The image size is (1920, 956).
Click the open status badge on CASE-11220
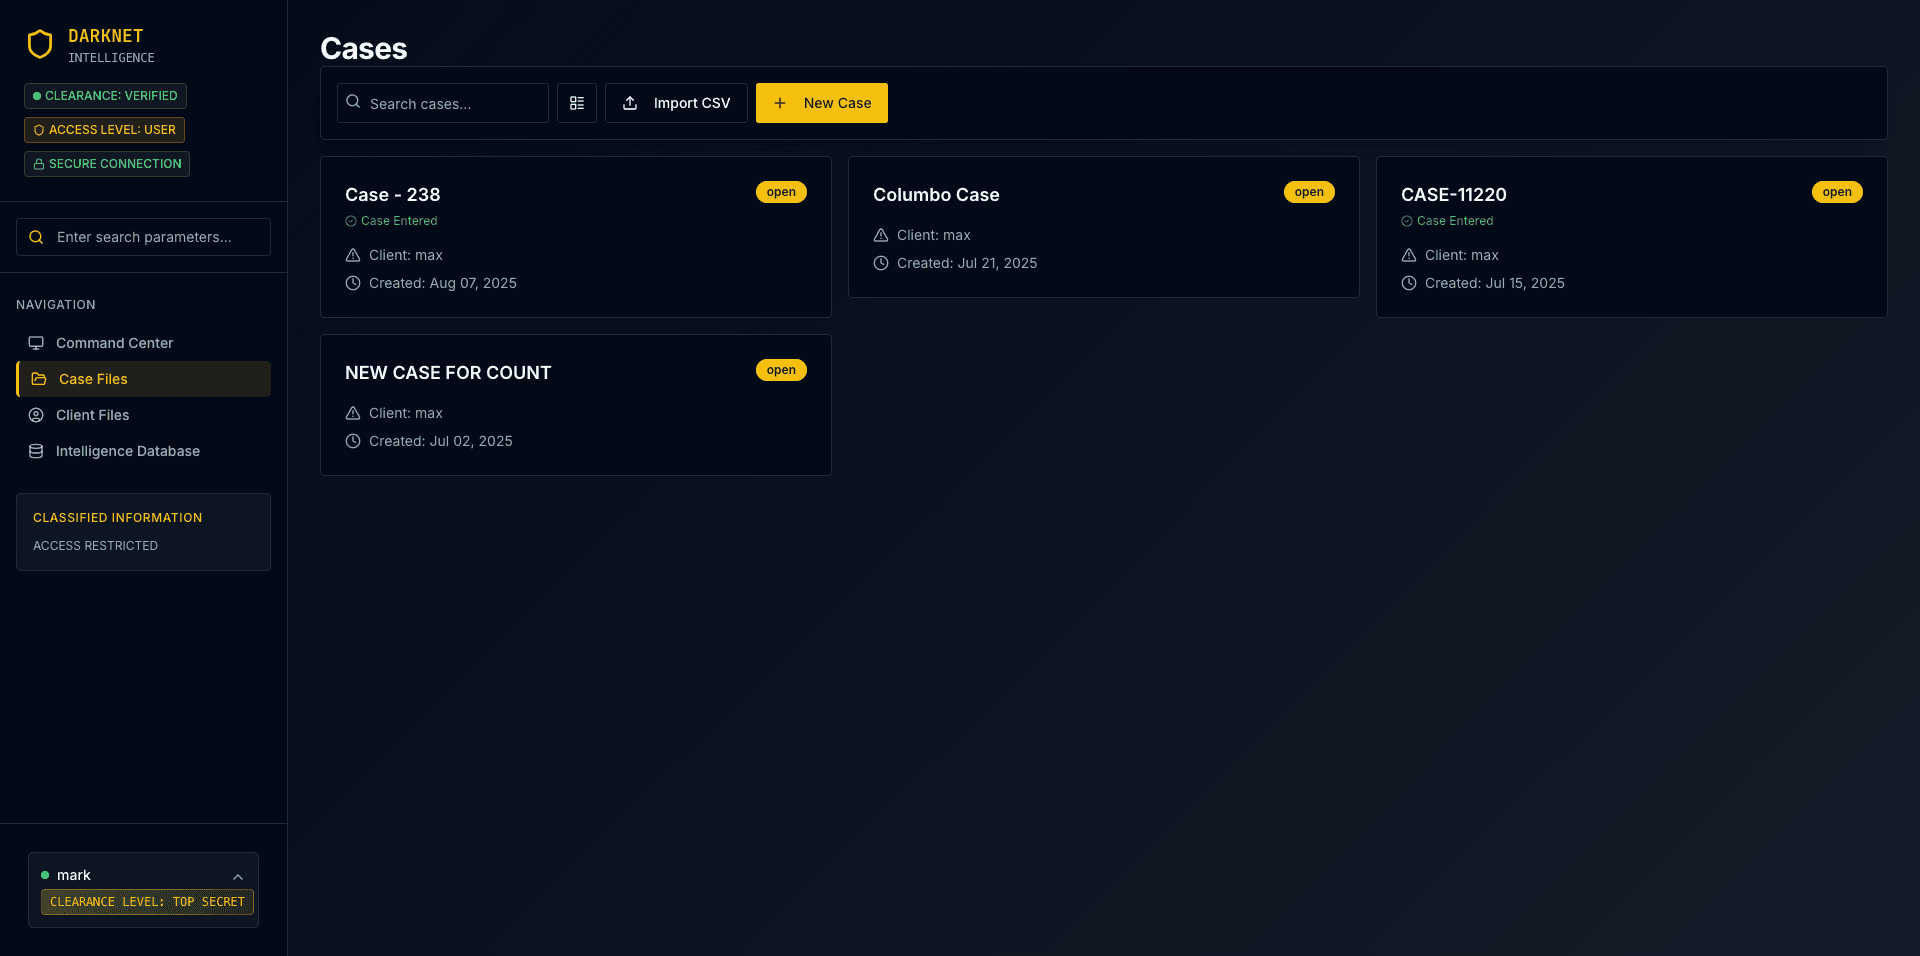click(1837, 192)
